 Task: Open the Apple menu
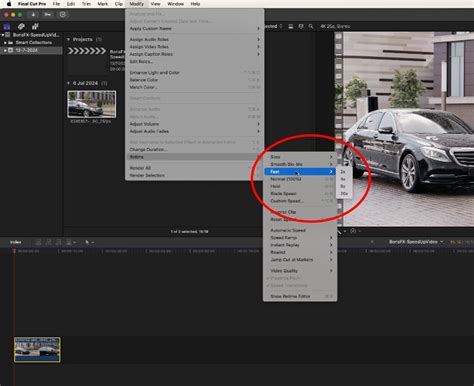(9, 4)
